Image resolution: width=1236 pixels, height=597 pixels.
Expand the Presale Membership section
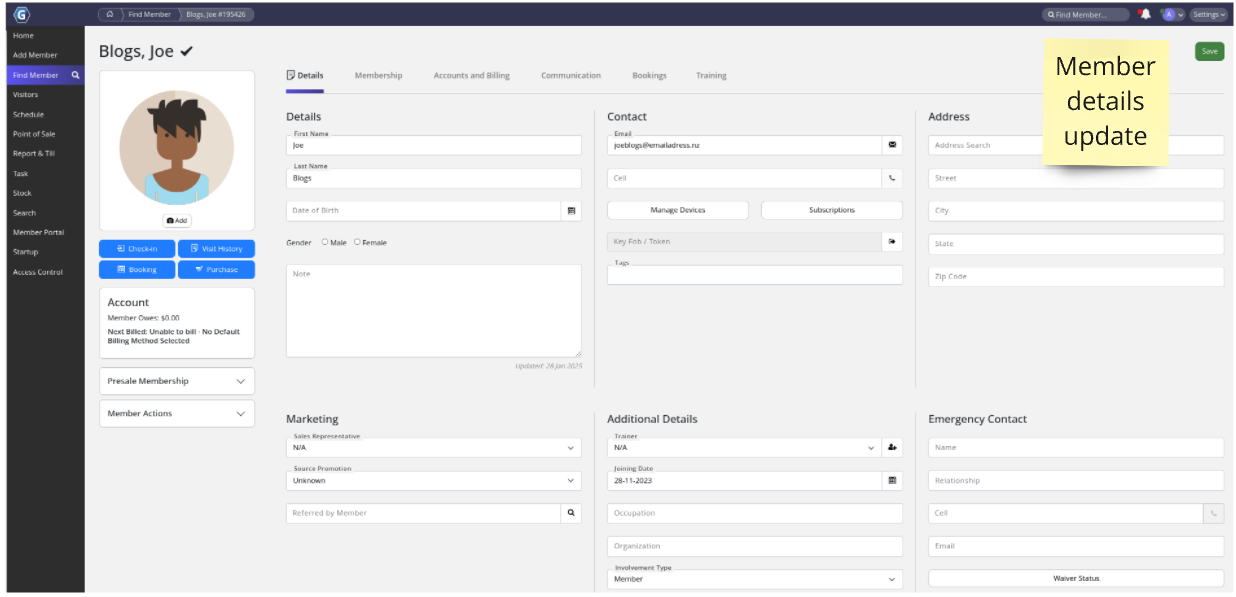(177, 381)
